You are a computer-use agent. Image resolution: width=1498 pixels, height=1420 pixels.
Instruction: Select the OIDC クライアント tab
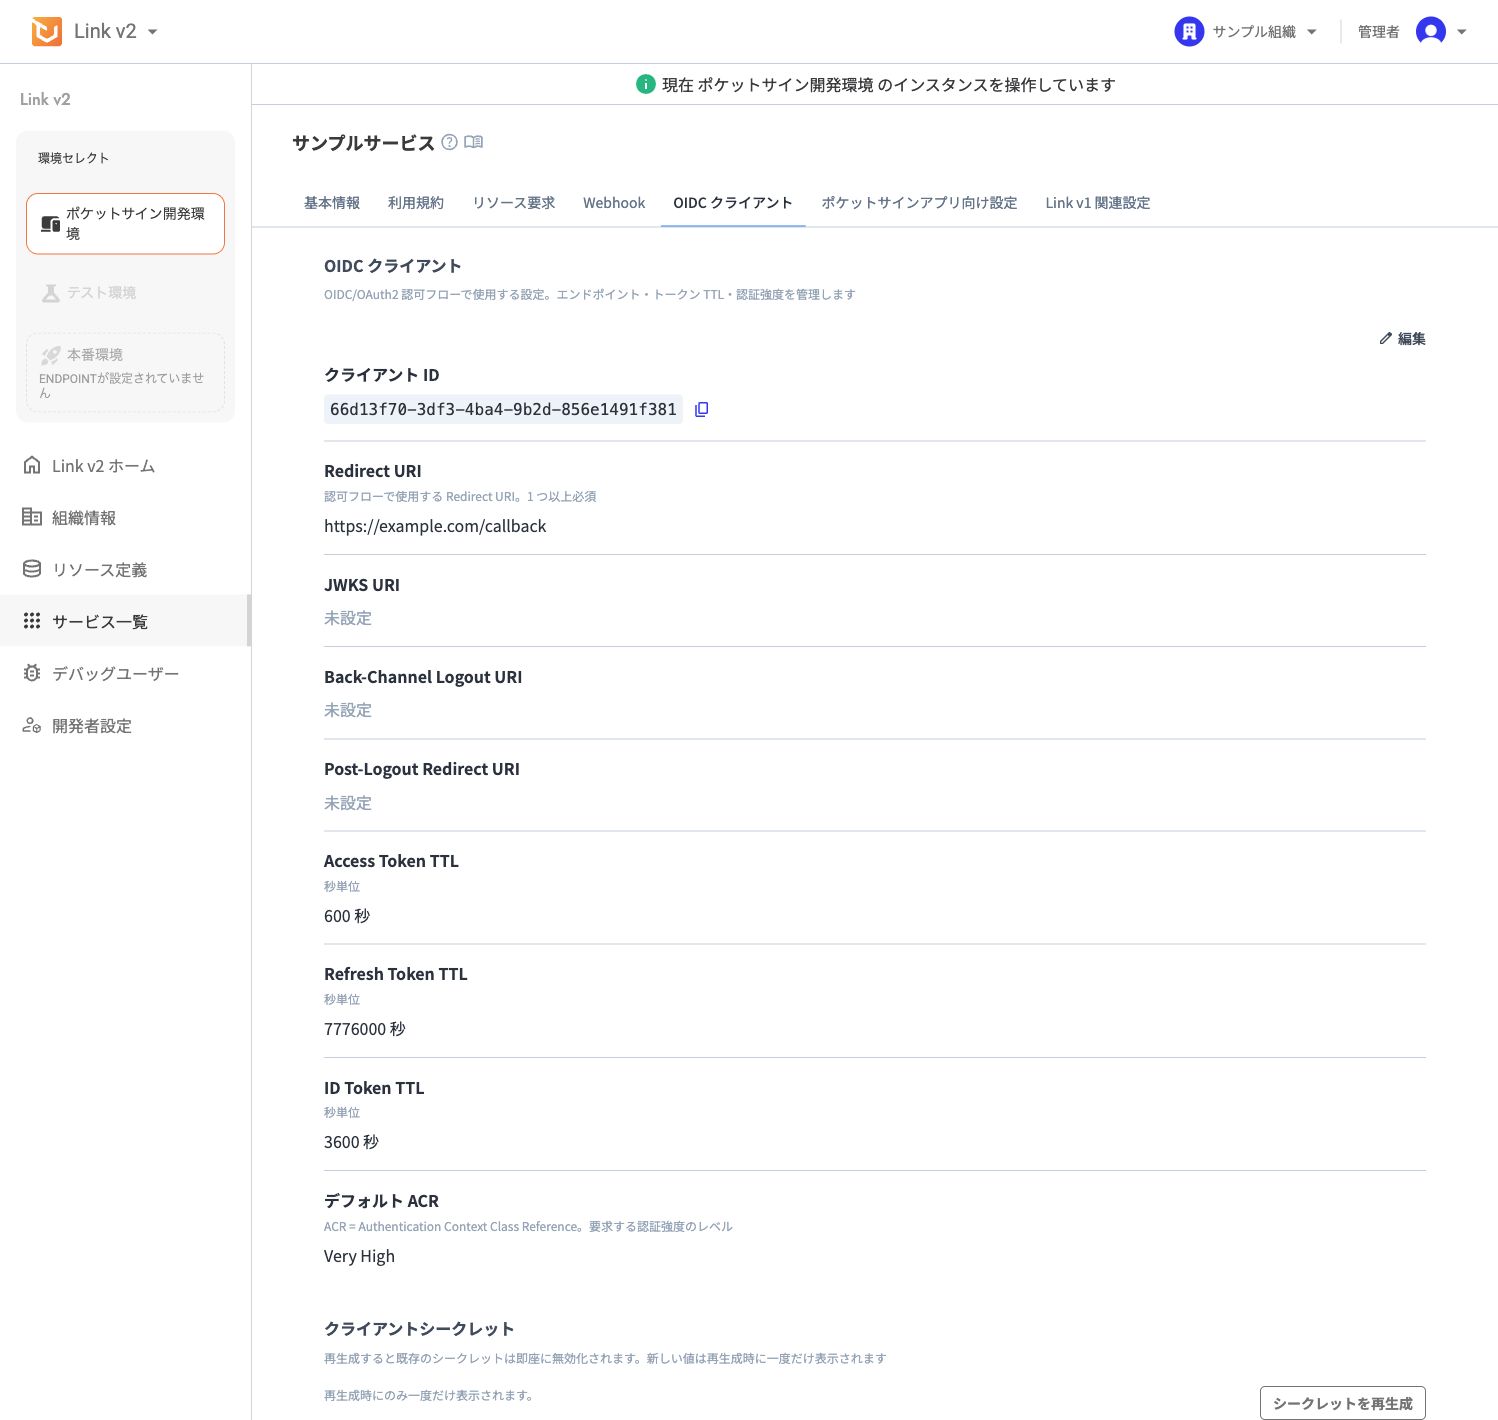(733, 203)
